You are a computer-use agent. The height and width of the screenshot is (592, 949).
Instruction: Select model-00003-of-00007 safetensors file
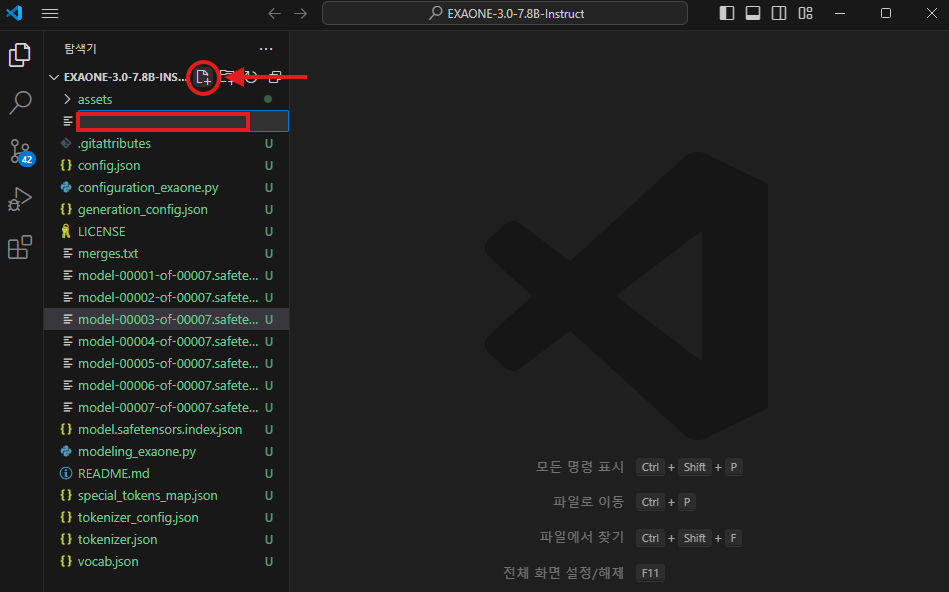point(168,320)
